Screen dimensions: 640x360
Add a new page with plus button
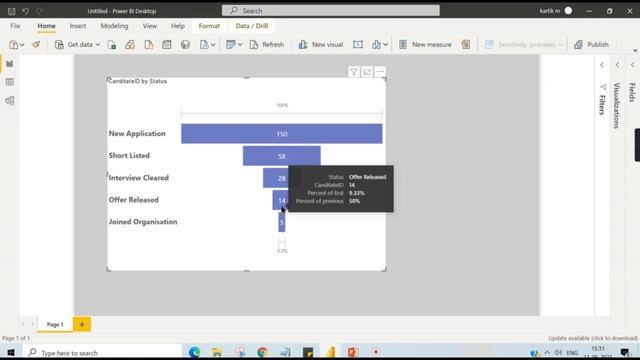click(82, 324)
